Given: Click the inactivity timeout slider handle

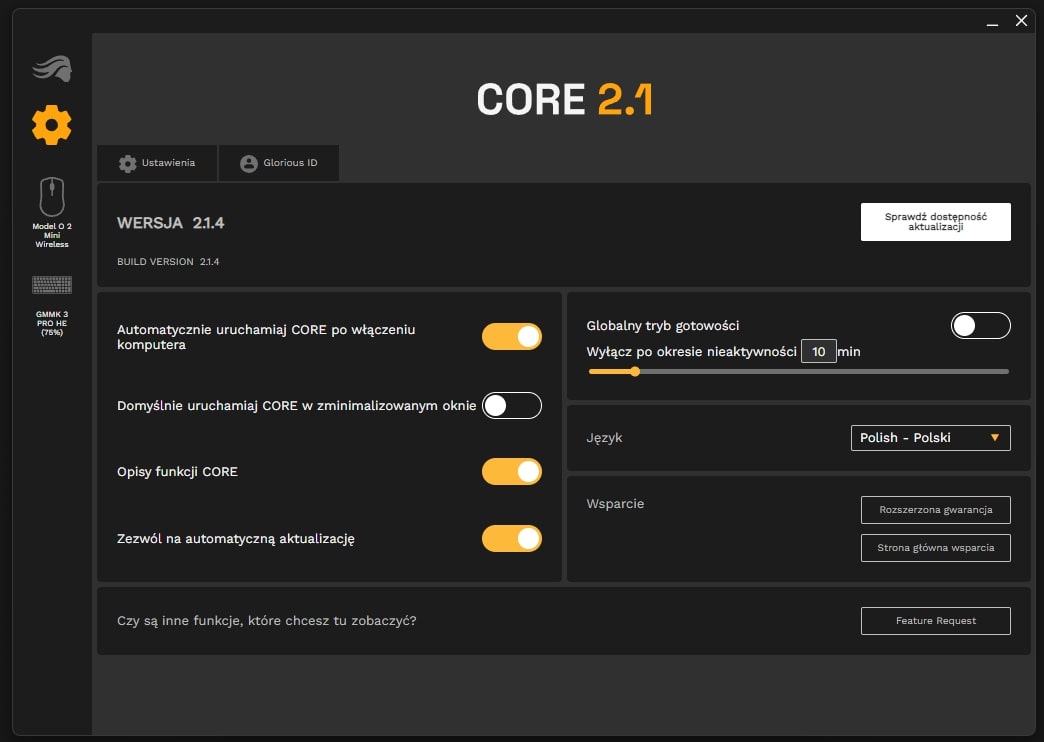Looking at the screenshot, I should (635, 372).
